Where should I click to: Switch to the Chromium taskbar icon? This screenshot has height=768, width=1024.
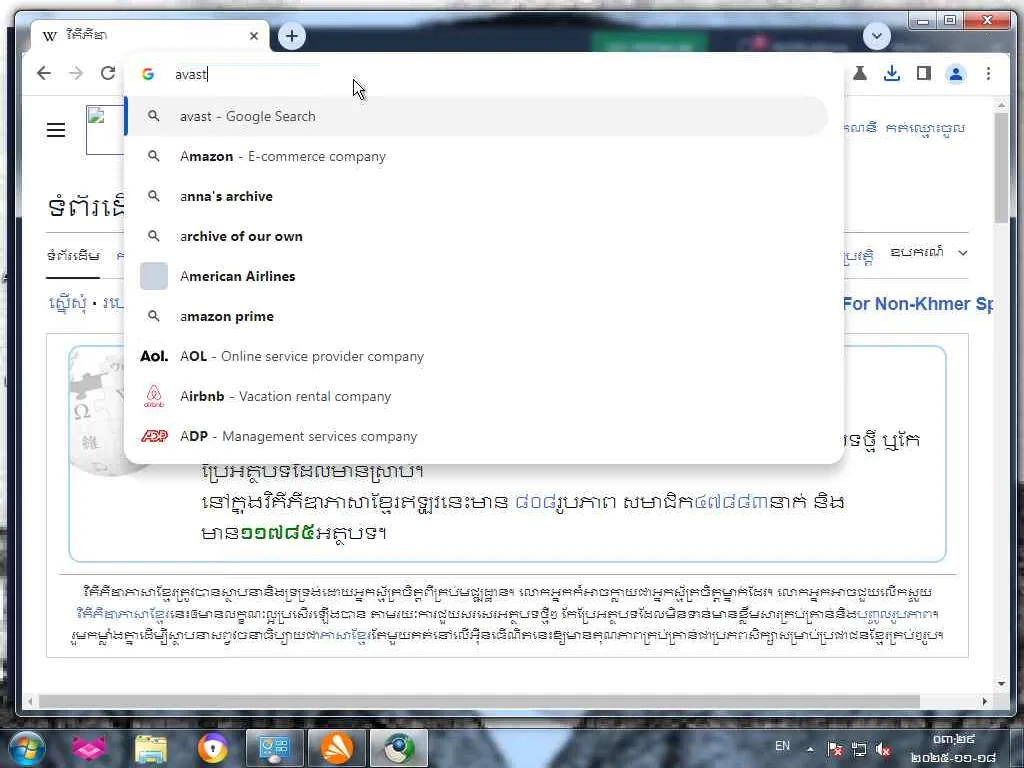tap(398, 748)
